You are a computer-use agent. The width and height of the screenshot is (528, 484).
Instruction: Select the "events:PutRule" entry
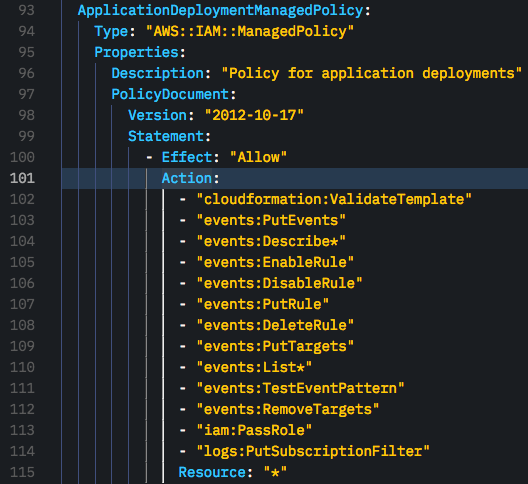click(263, 304)
